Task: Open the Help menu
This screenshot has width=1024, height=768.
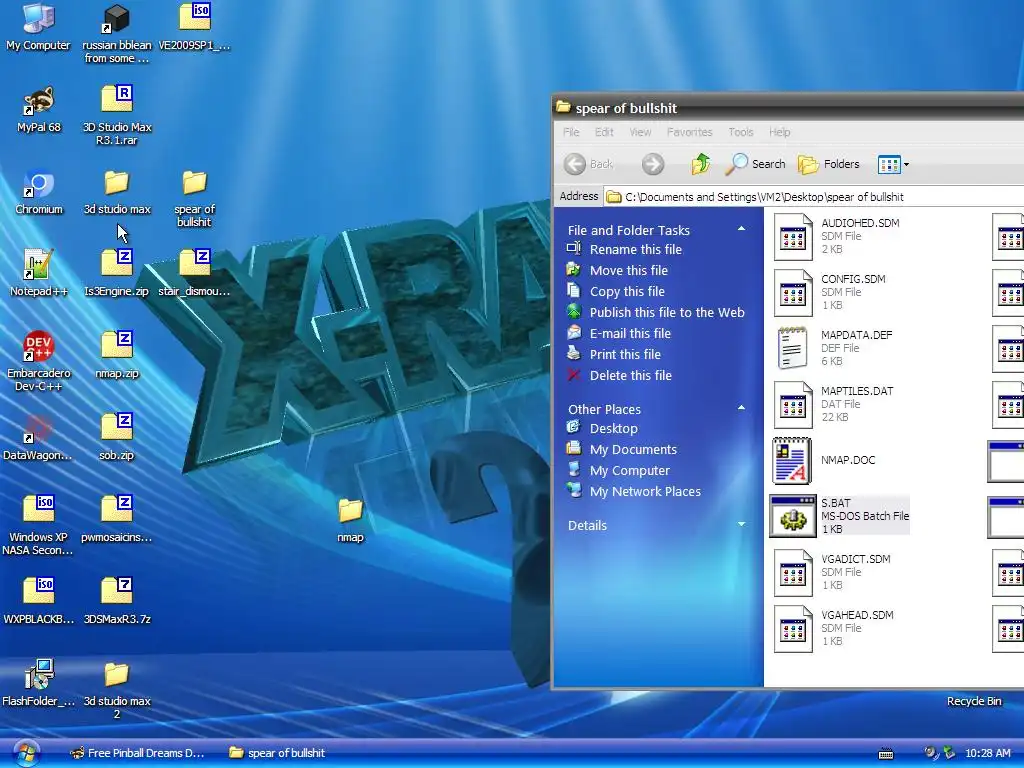Action: click(779, 132)
